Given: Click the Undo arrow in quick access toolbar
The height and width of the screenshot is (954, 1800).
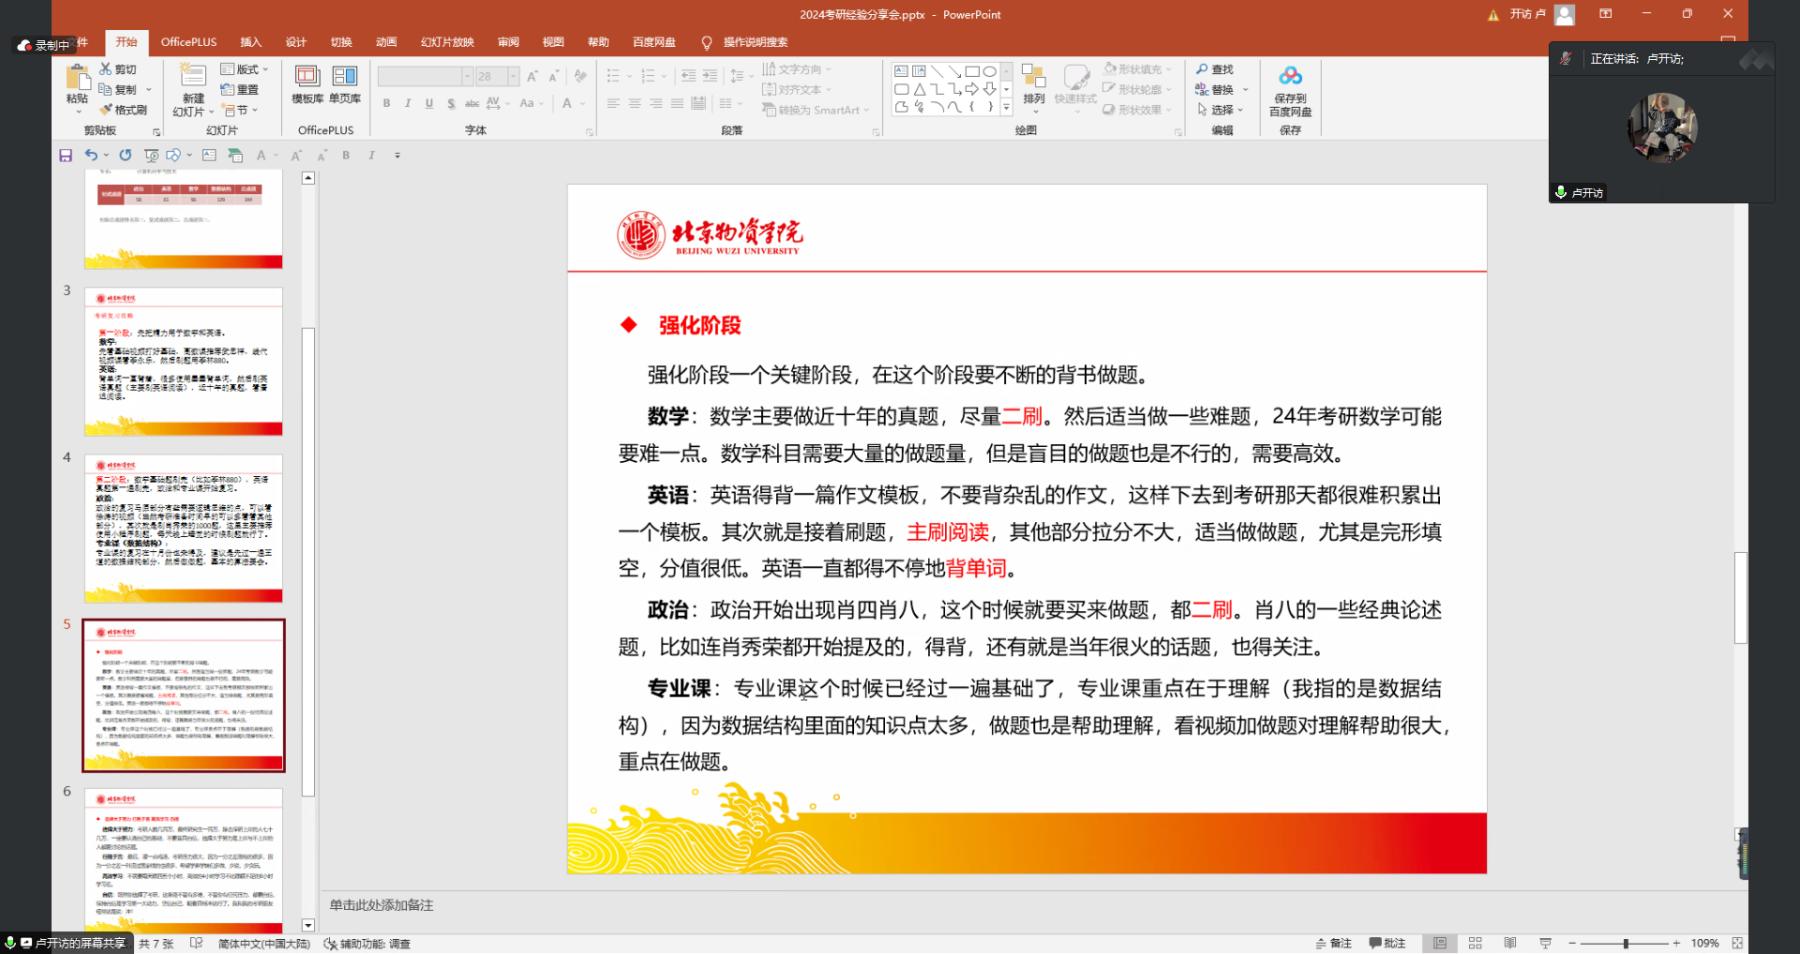Looking at the screenshot, I should pyautogui.click(x=91, y=155).
